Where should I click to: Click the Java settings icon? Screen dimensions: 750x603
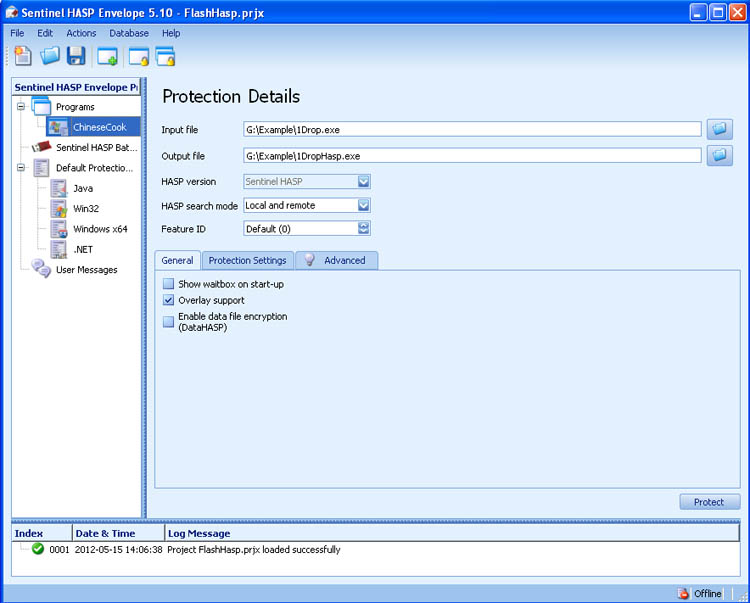click(x=59, y=188)
